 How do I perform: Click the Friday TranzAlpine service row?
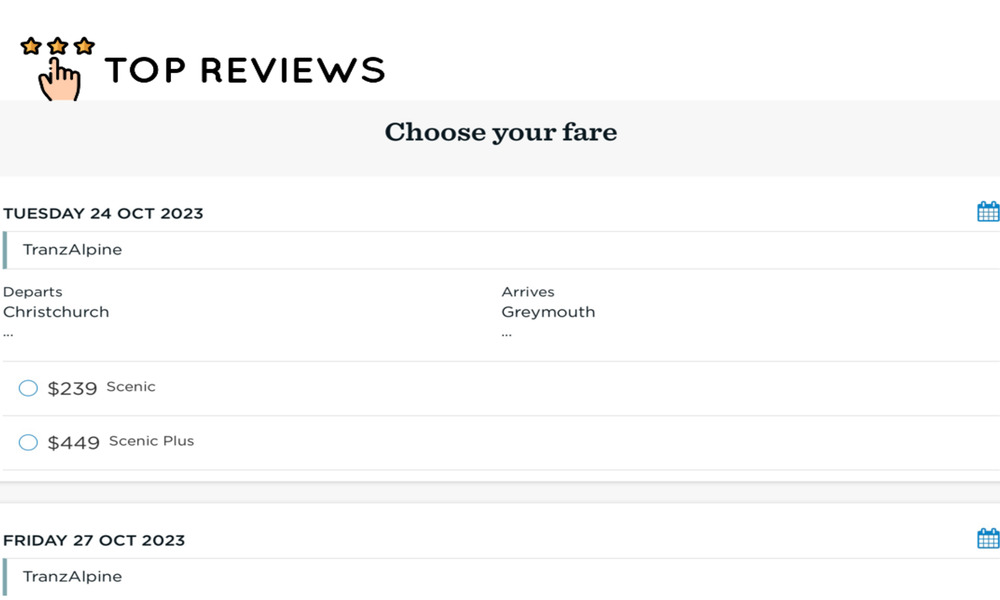click(501, 577)
